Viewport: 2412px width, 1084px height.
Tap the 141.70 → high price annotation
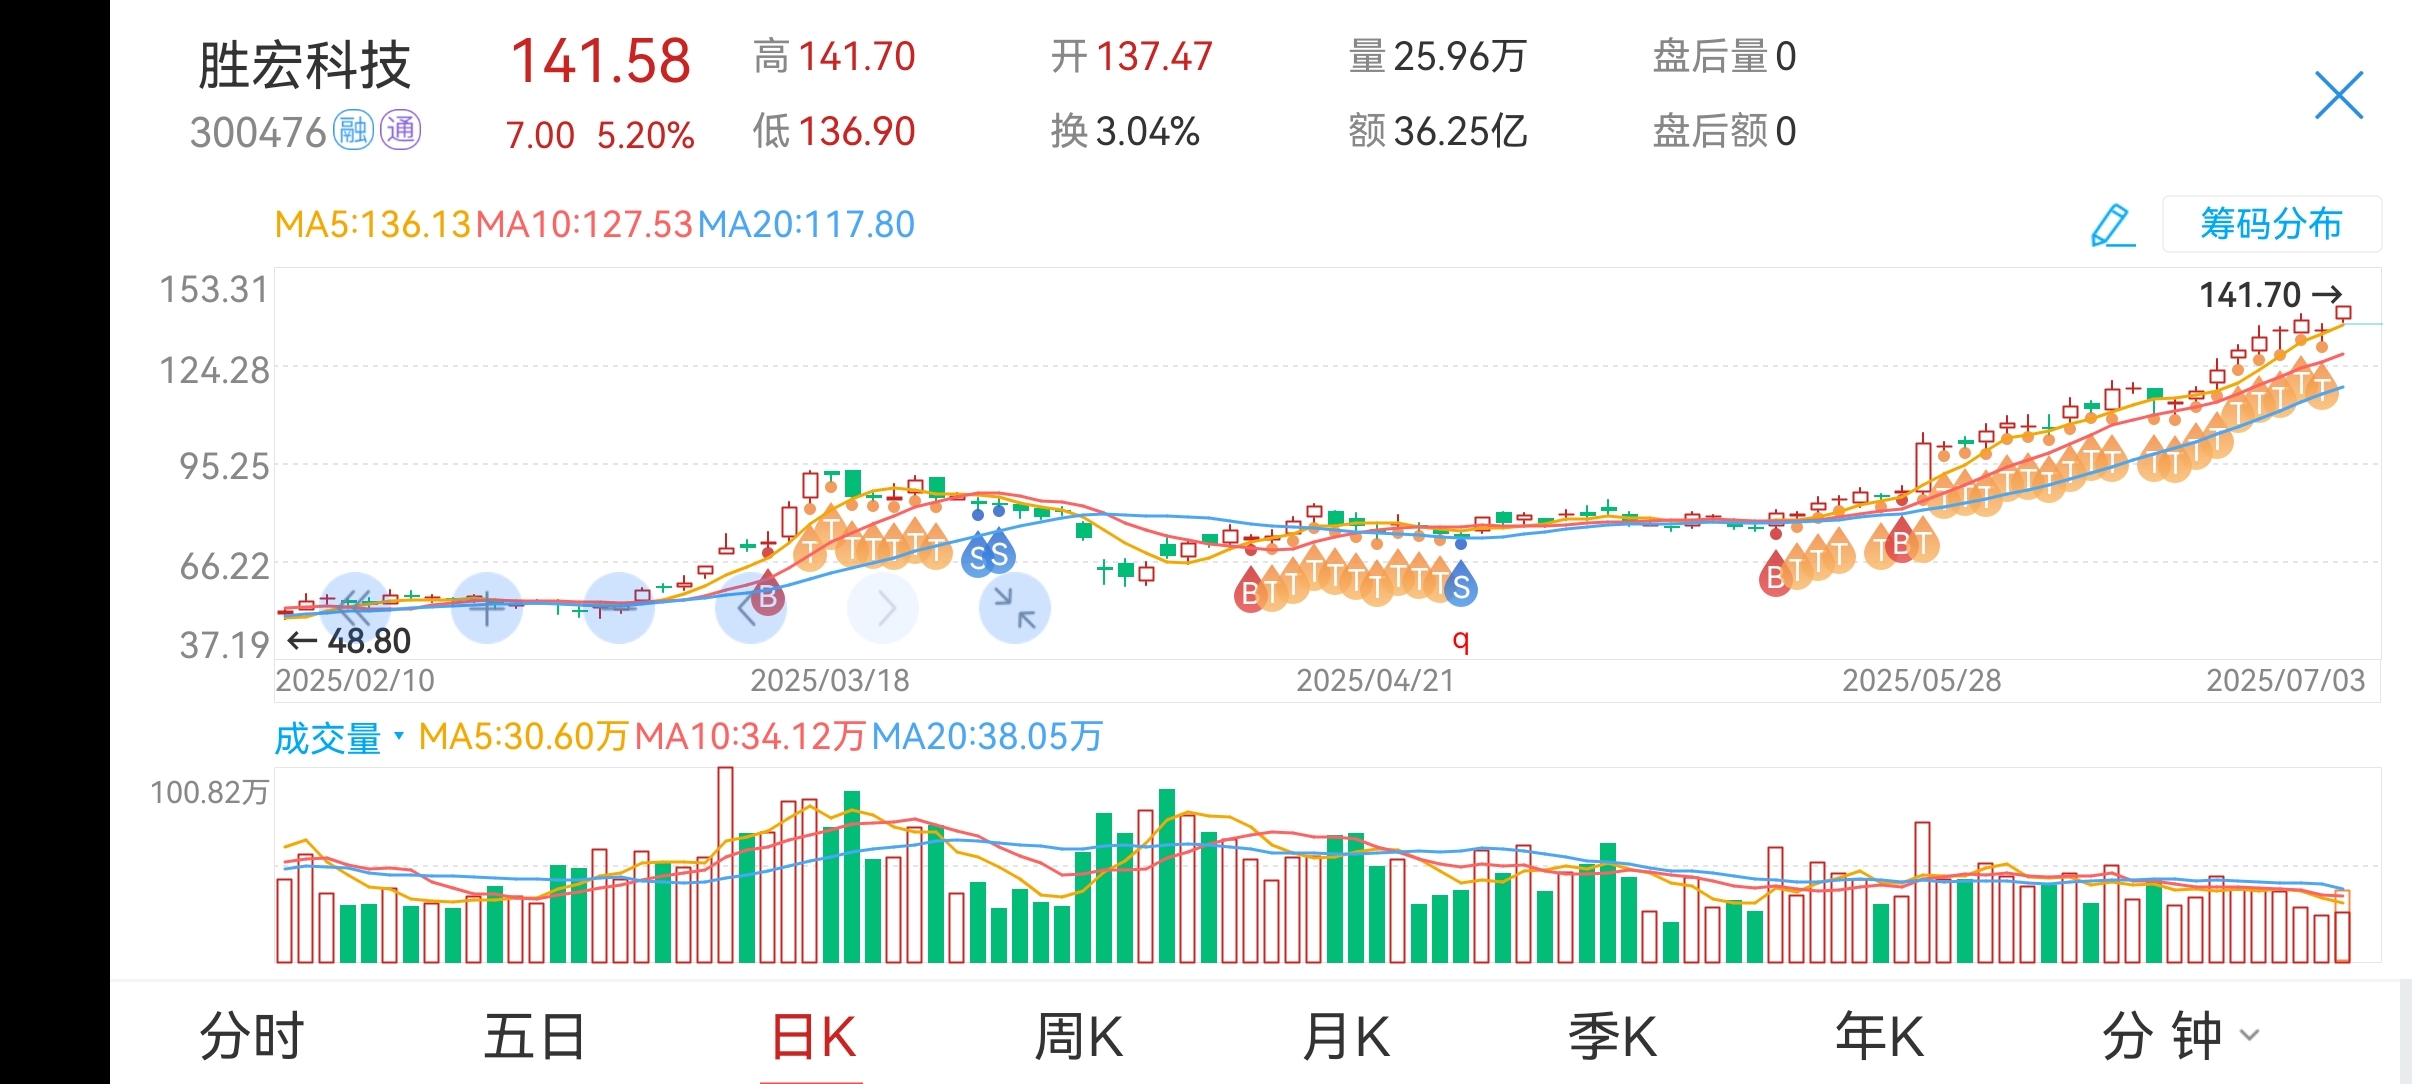pyautogui.click(x=2270, y=295)
